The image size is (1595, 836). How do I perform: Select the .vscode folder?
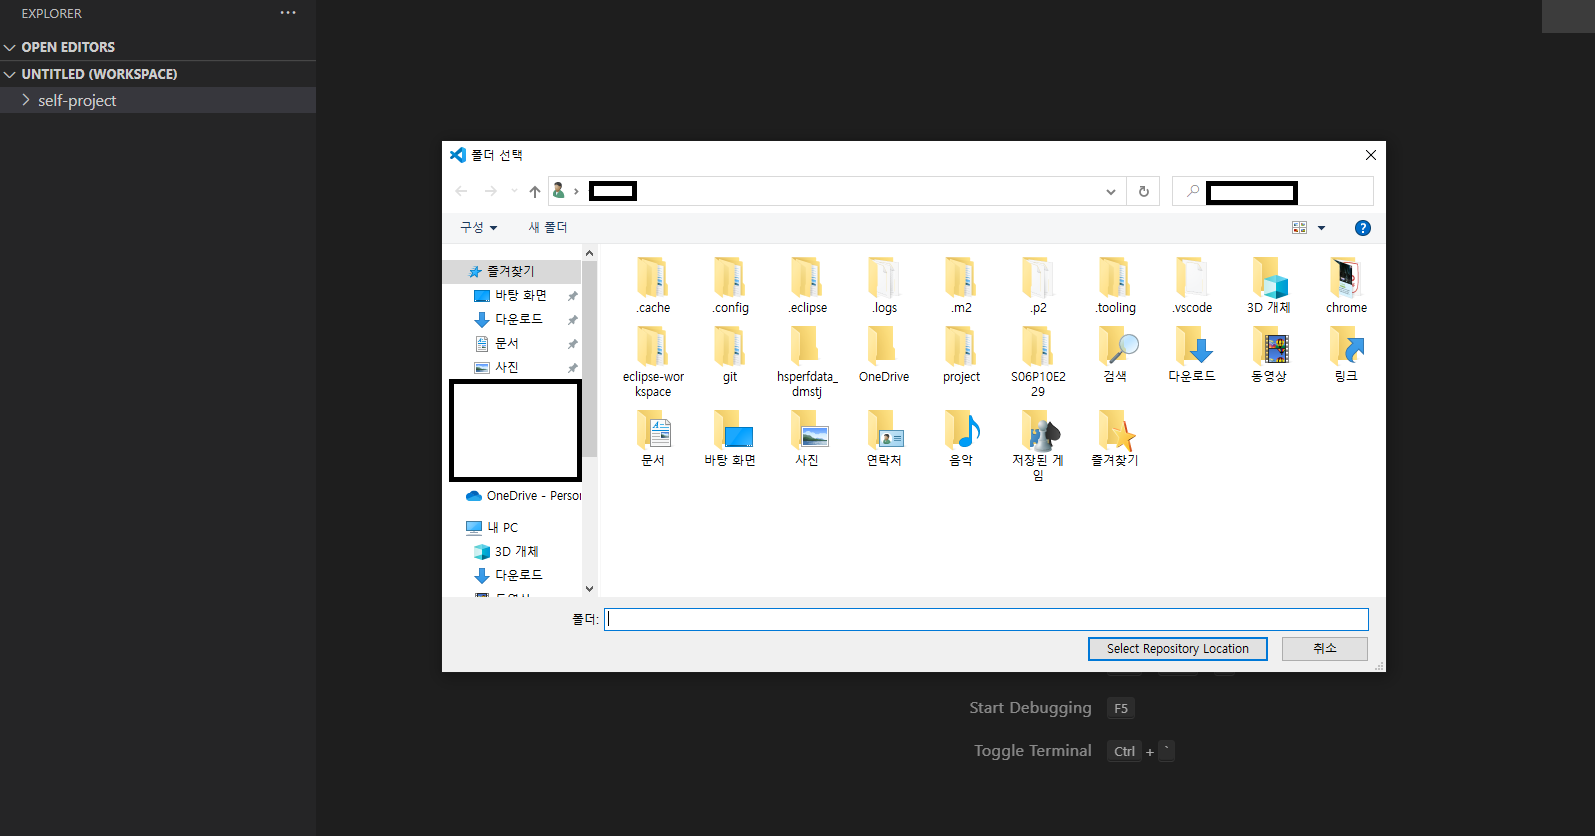[x=1192, y=286]
